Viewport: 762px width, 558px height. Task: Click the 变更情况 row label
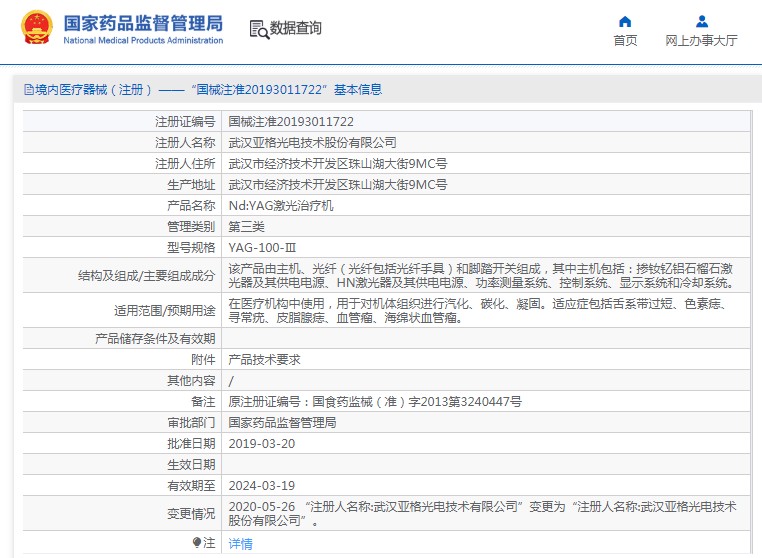191,514
